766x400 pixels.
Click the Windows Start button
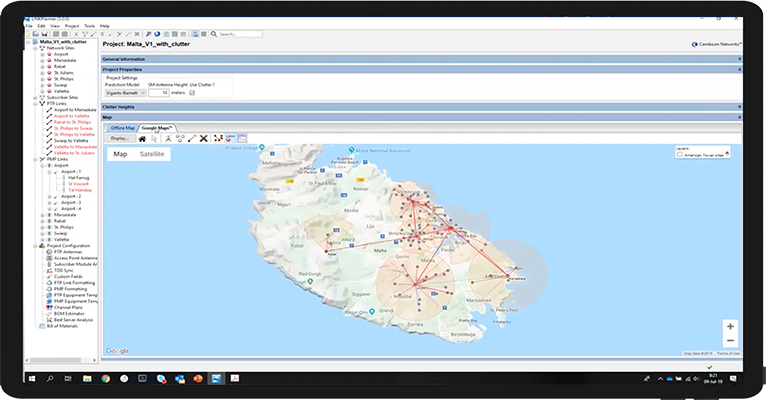(x=32, y=379)
